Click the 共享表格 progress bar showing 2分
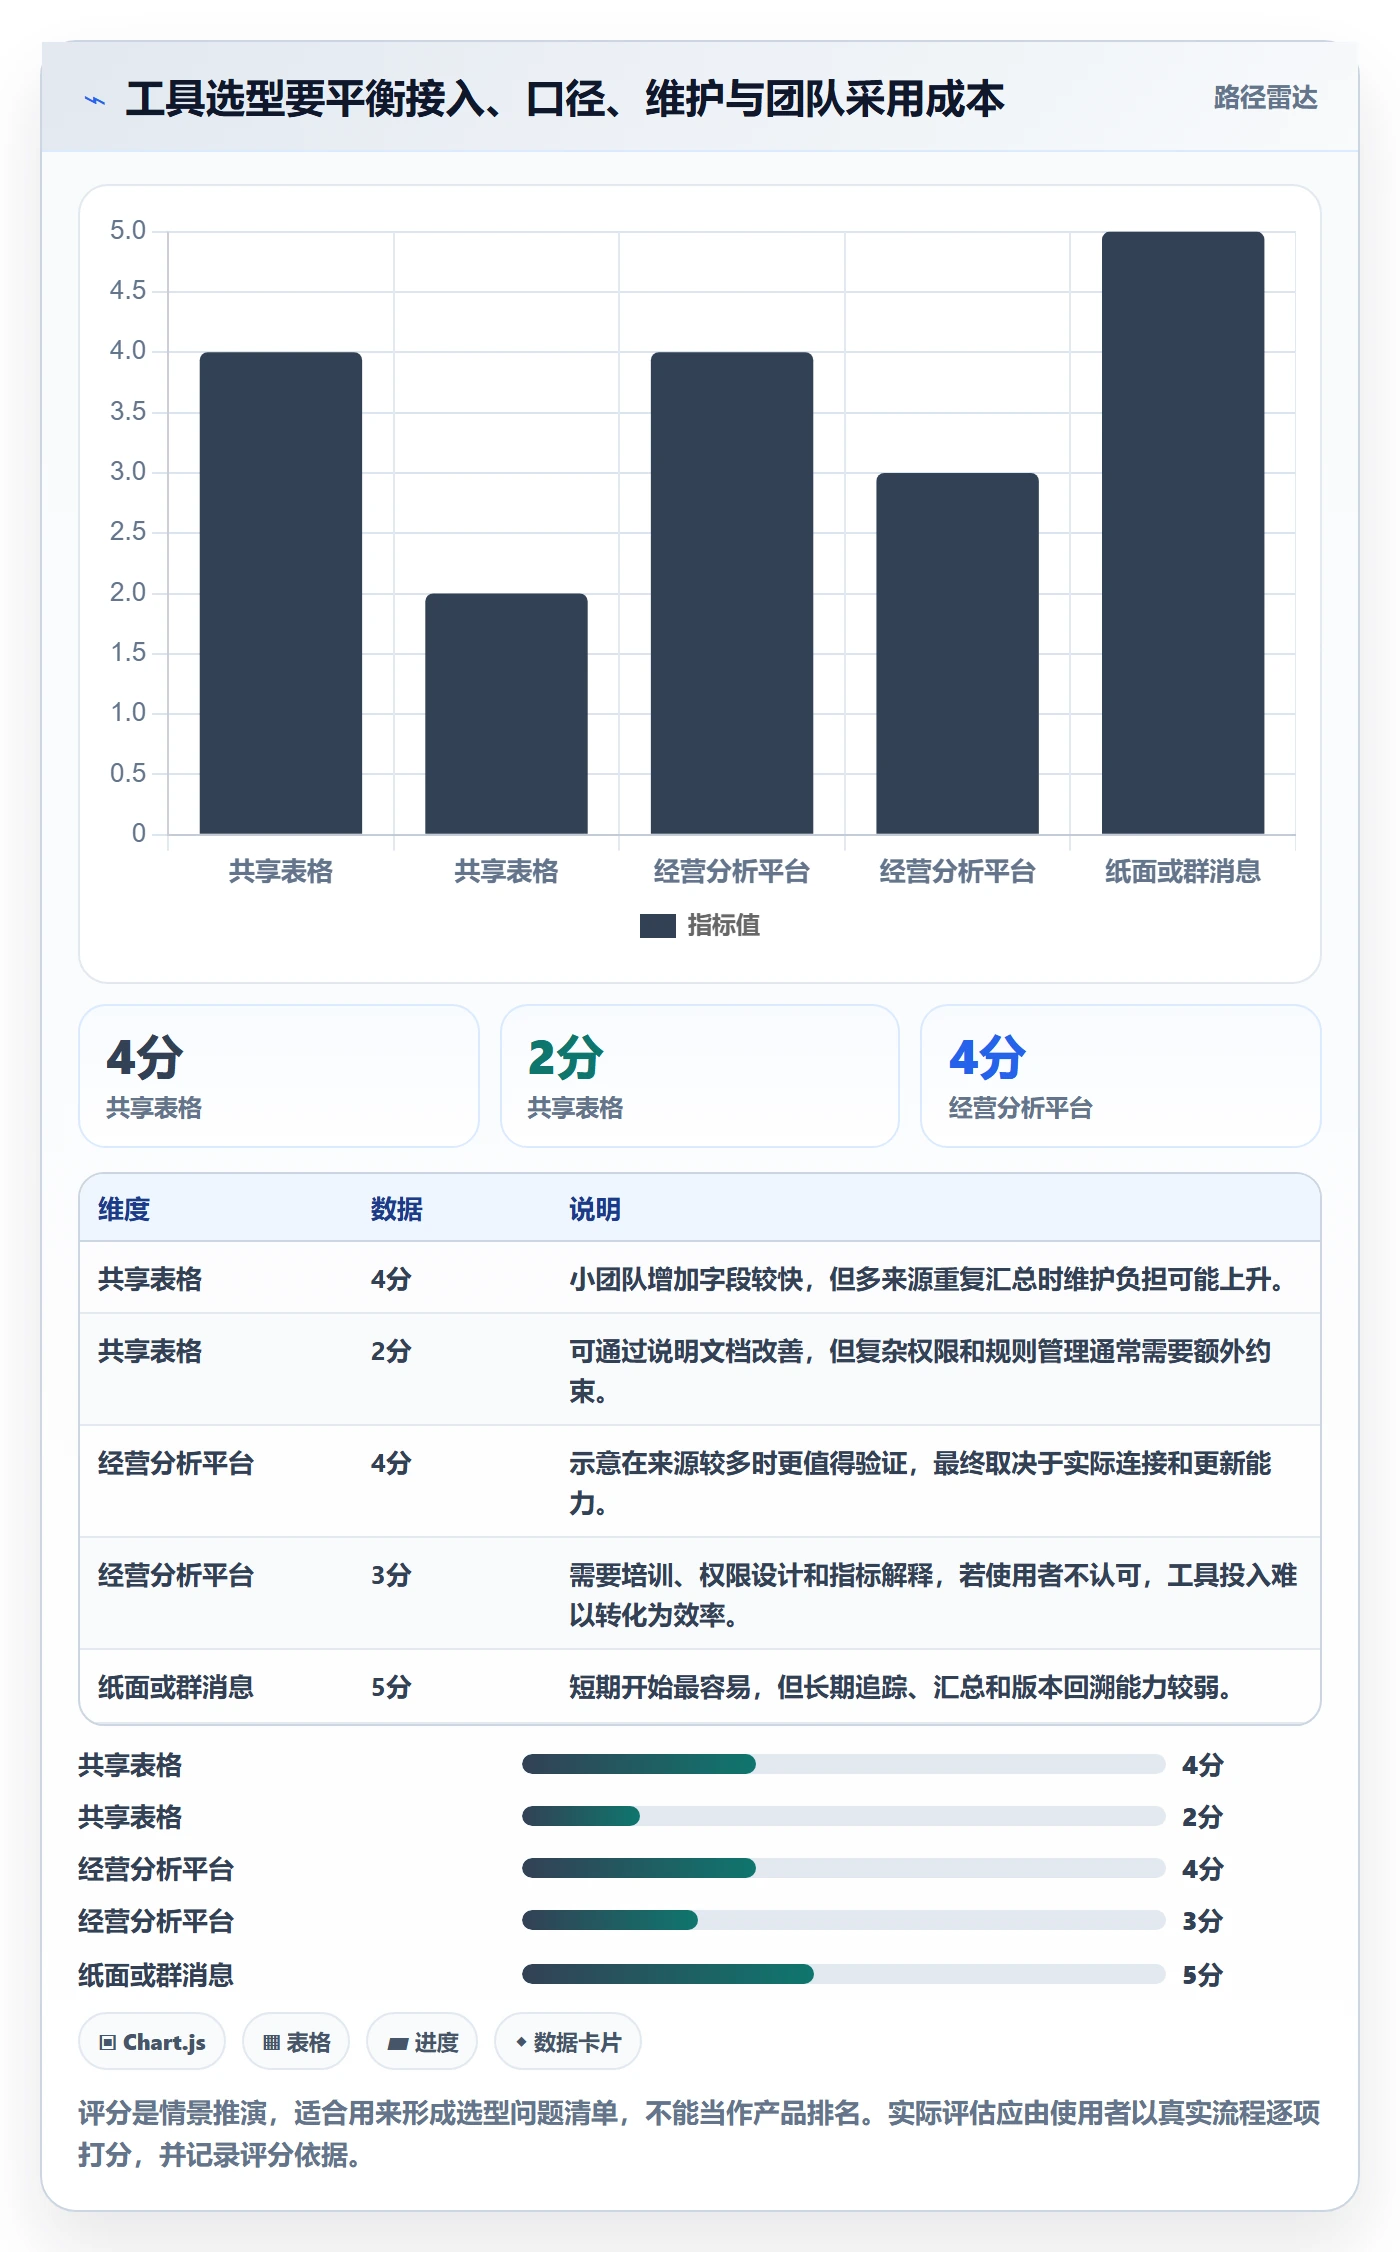Screen dimensions: 1400x2252 (843, 1816)
